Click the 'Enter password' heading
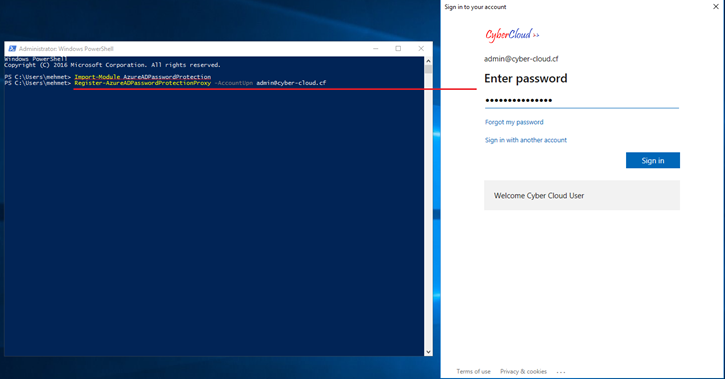The image size is (725, 379). click(526, 78)
